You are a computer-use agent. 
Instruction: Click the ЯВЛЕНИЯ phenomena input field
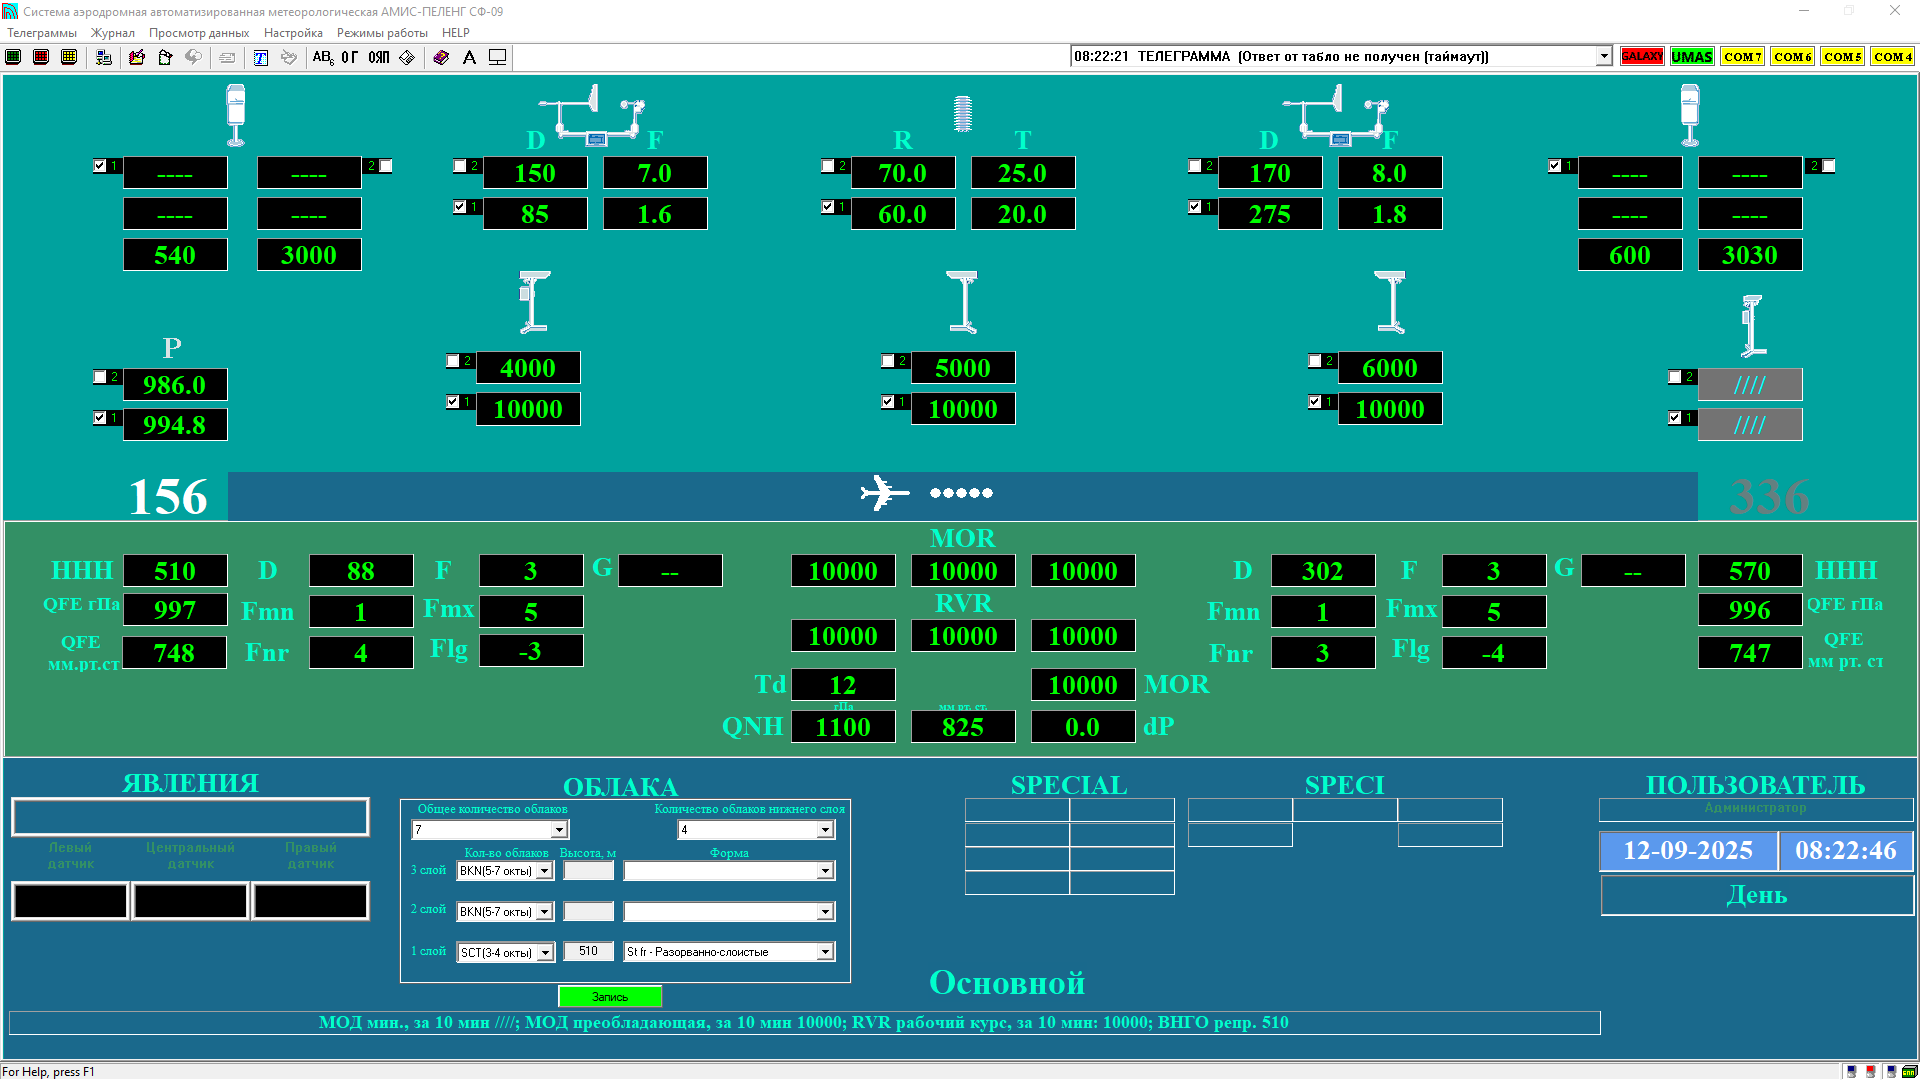[190, 817]
